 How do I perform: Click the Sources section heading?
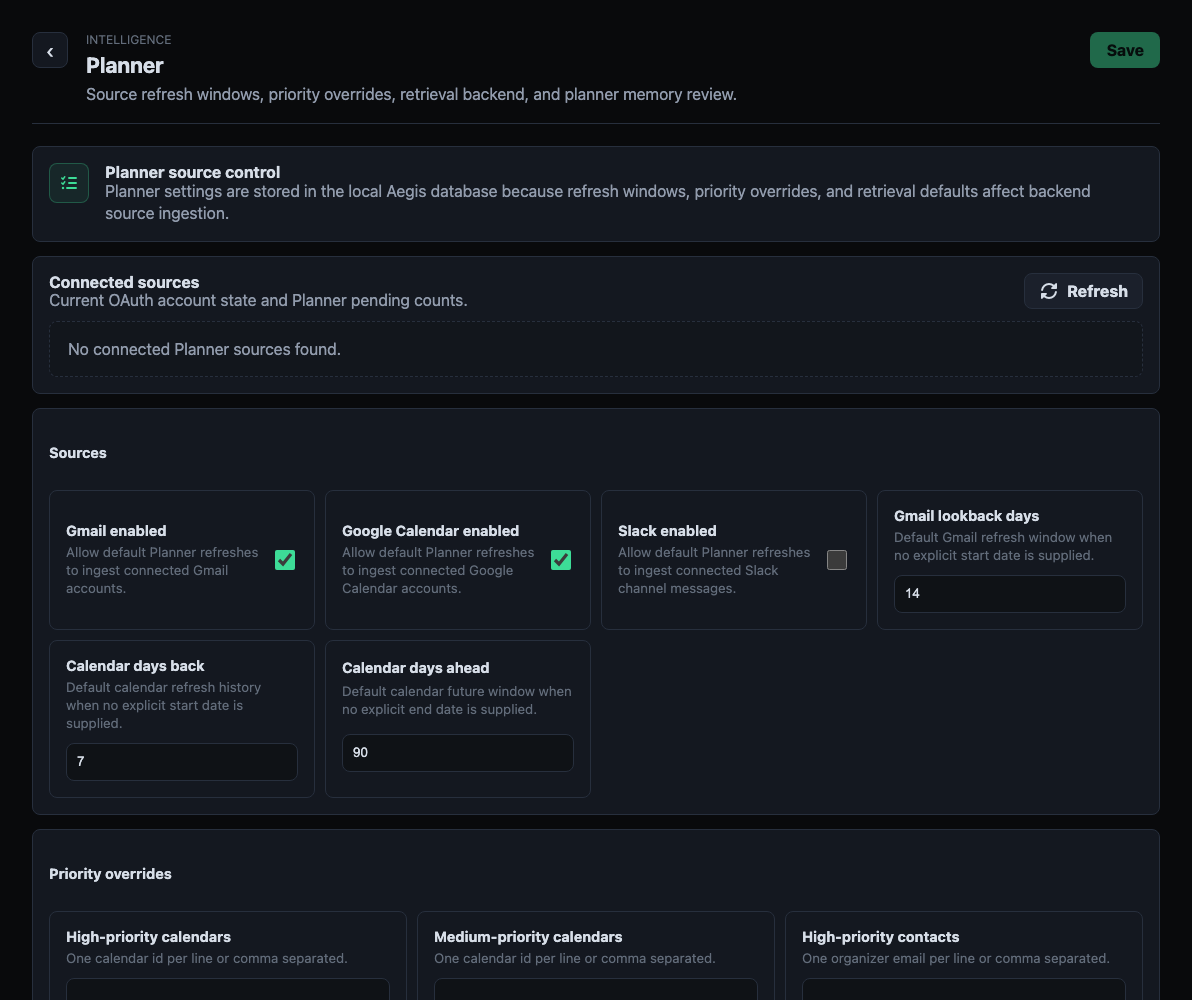78,453
